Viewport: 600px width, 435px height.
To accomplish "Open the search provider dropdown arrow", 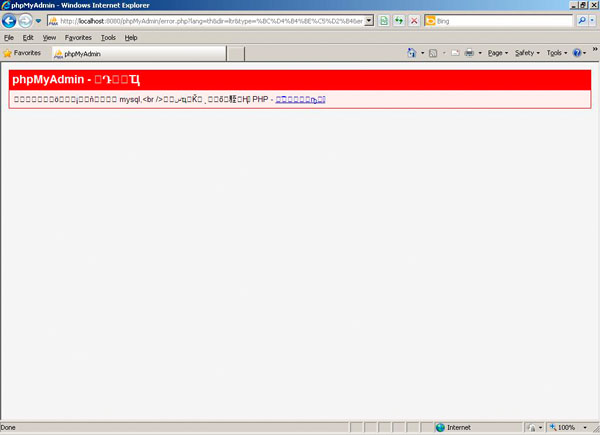I will click(592, 21).
